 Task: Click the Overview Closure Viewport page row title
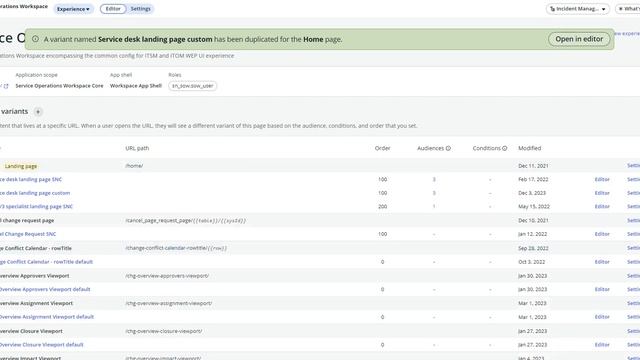point(31,331)
